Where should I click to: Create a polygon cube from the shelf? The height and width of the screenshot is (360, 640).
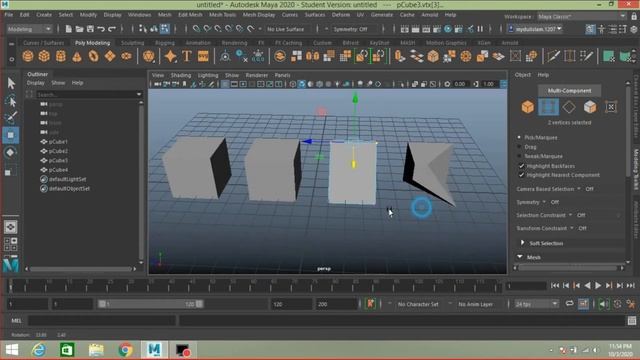(44, 56)
